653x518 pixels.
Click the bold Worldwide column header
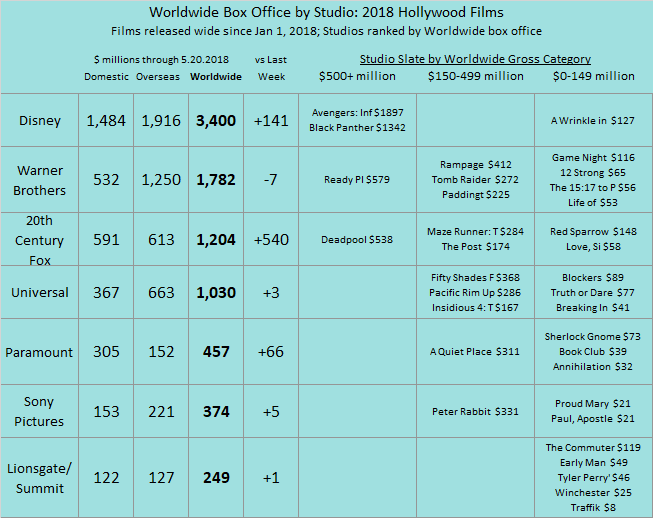coord(216,77)
